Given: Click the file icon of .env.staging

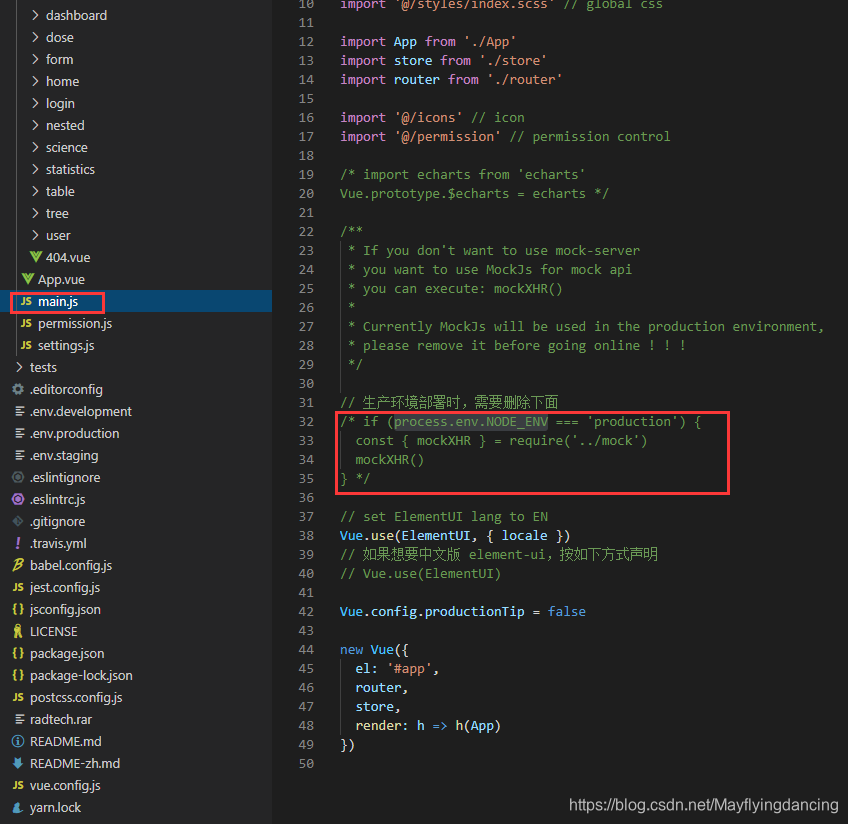Looking at the screenshot, I should pyautogui.click(x=19, y=455).
